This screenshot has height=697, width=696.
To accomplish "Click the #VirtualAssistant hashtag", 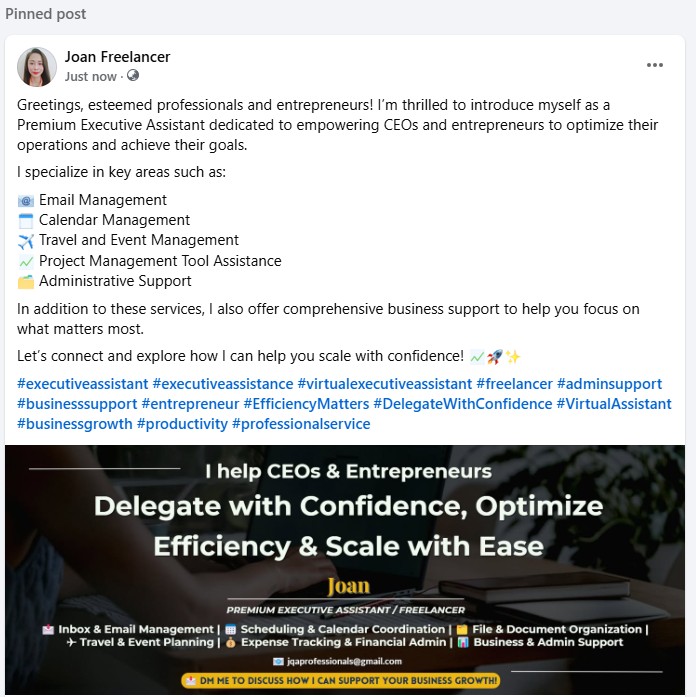I will tap(614, 404).
